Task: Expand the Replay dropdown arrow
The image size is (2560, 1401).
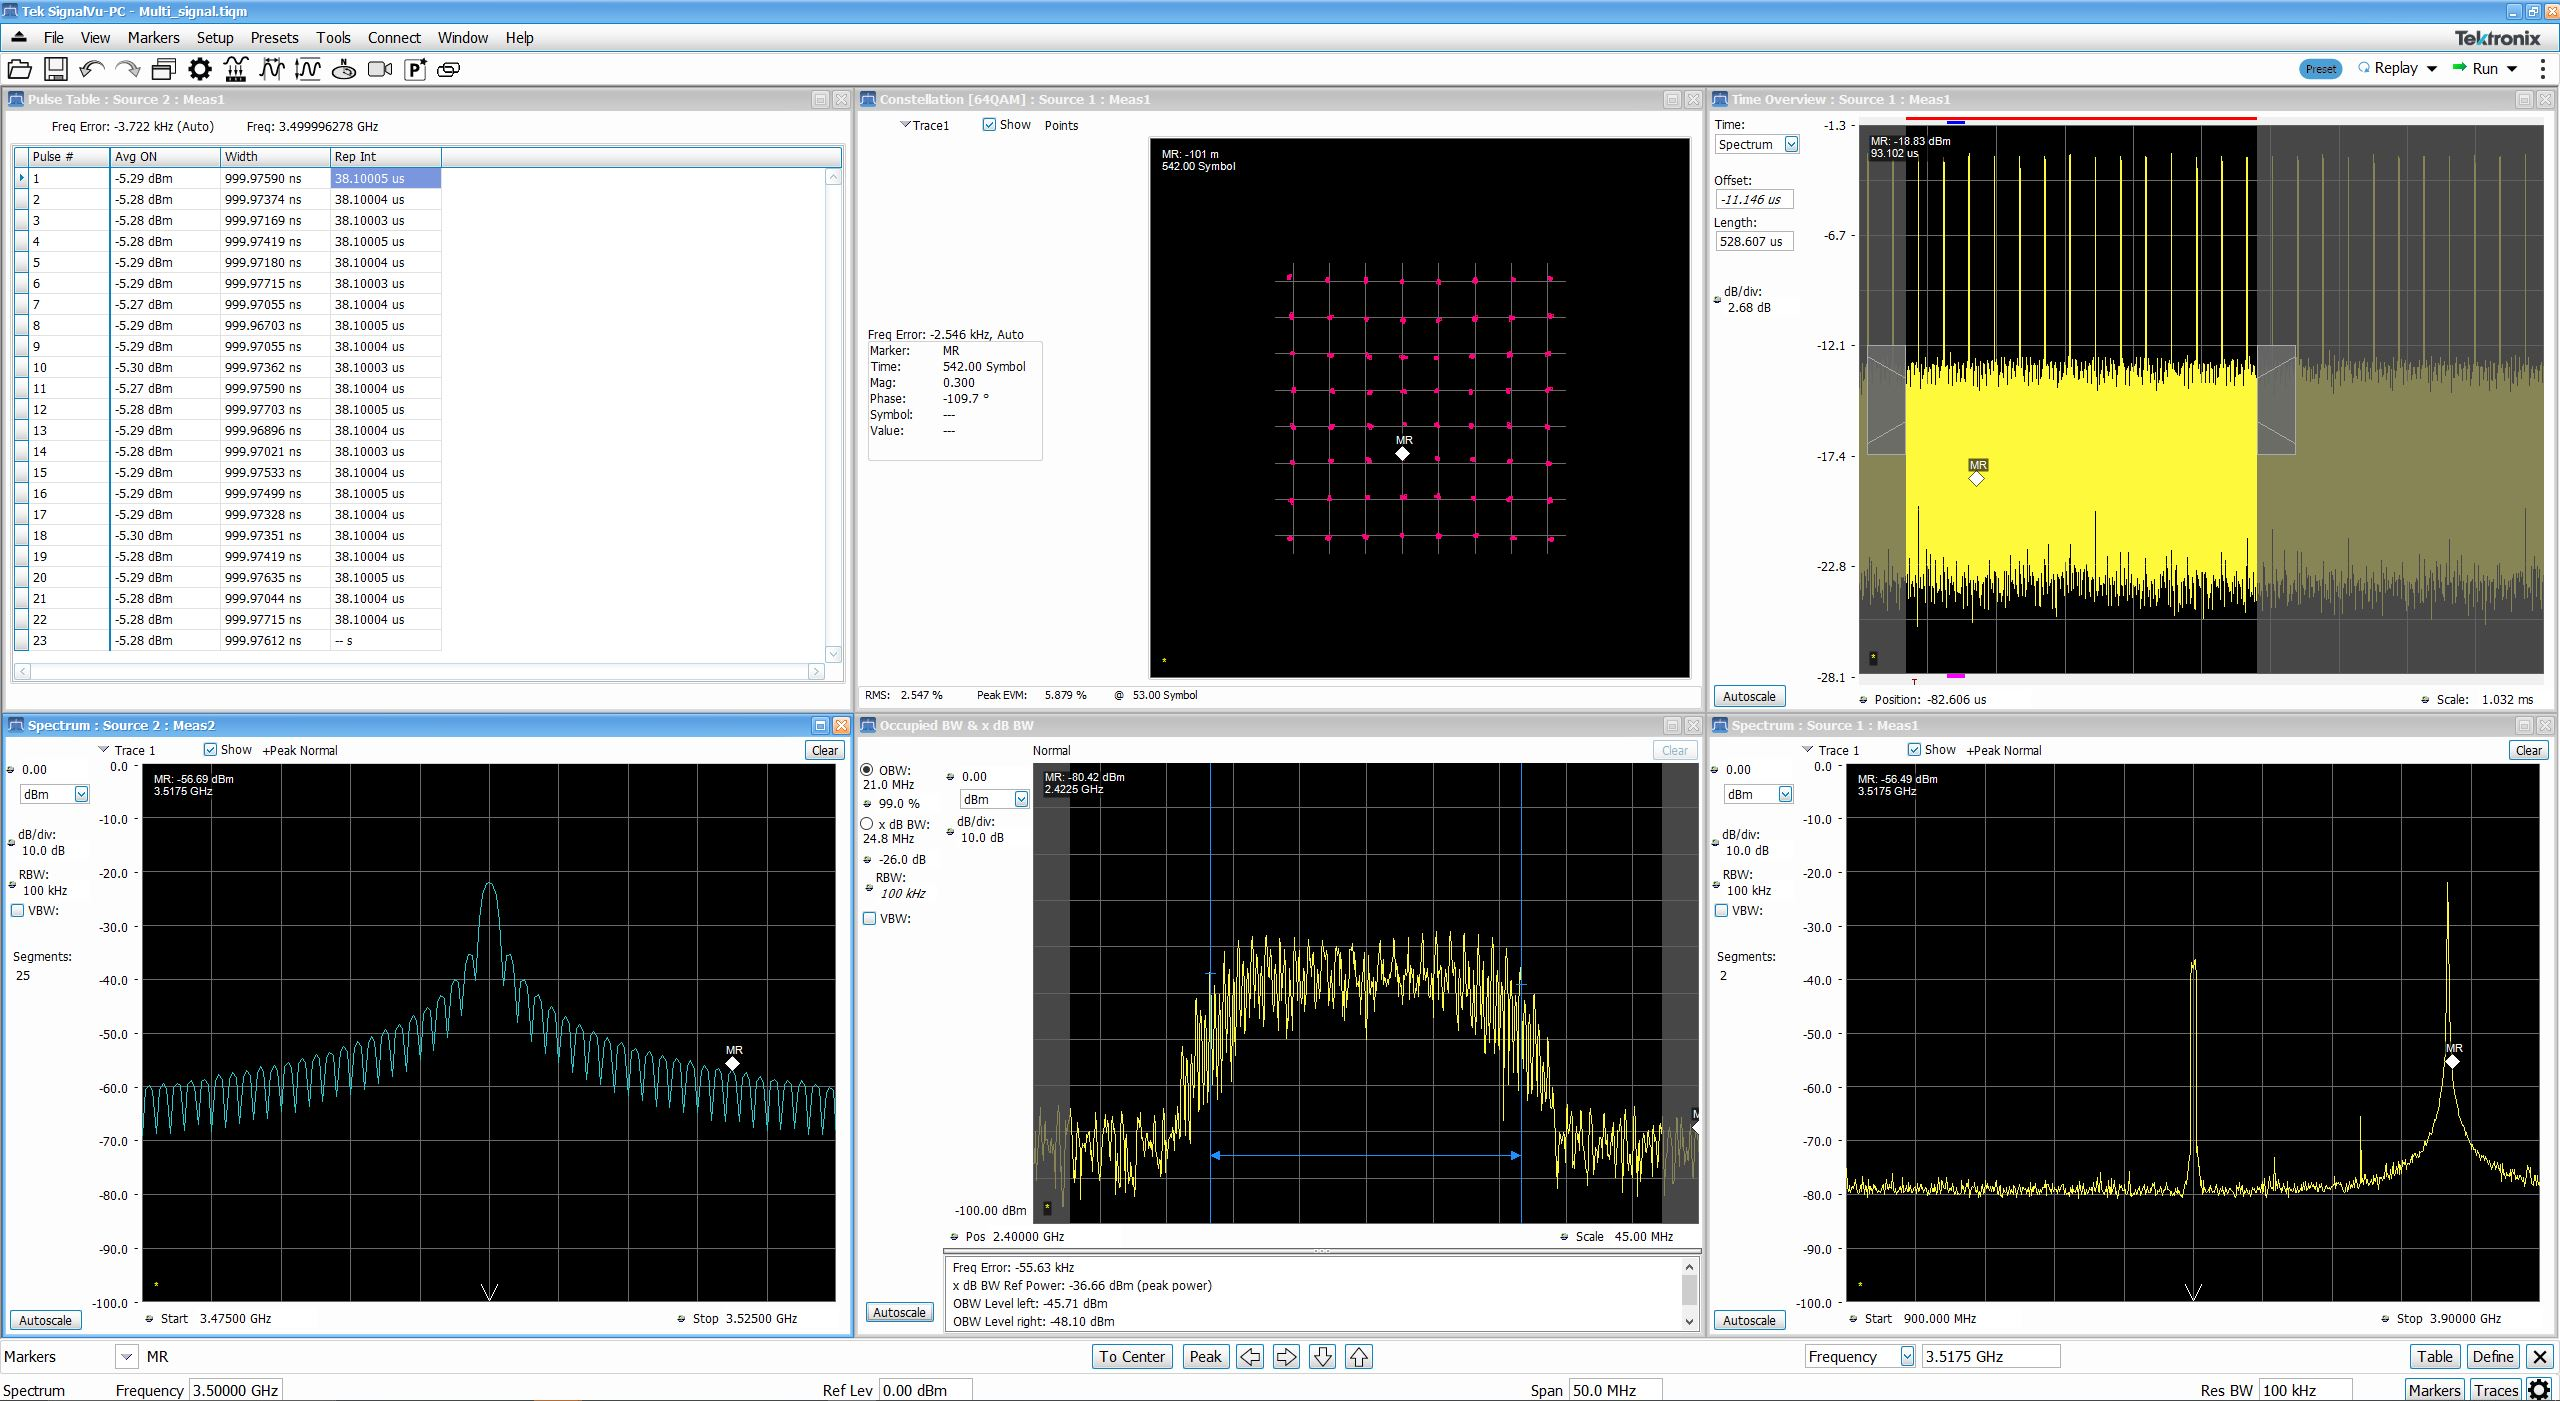Action: (2432, 68)
